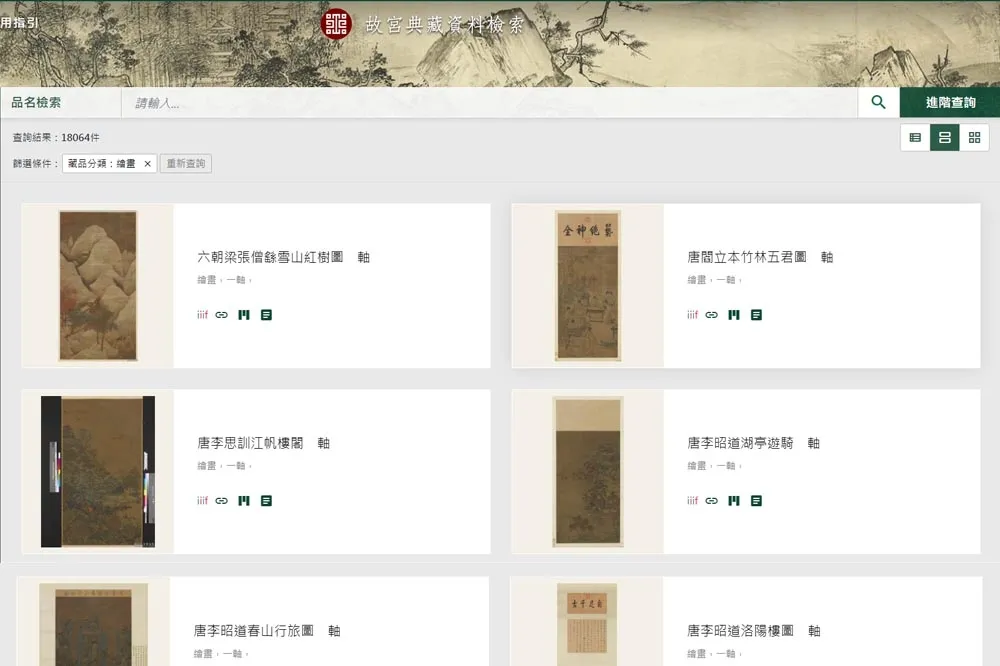Viewport: 1000px width, 666px height.
Task: Open the 用指引 usage guide link
Action: click(x=19, y=23)
